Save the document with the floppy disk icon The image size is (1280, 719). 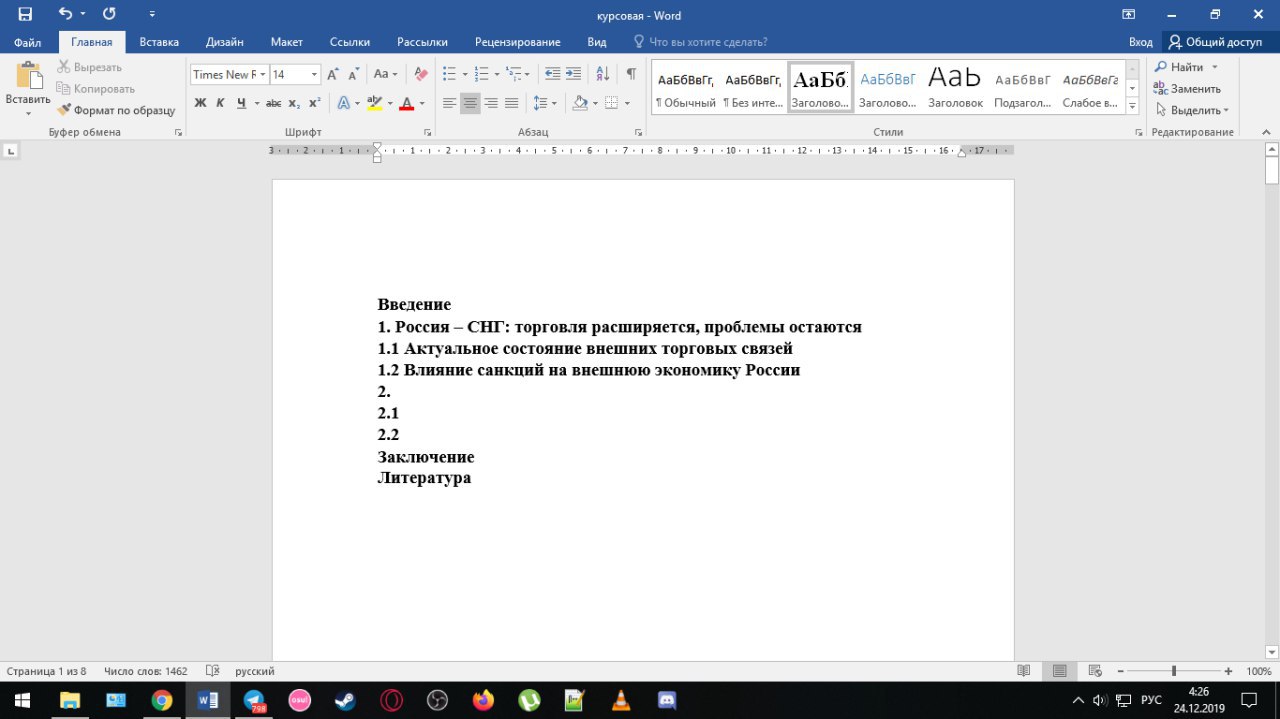coord(25,14)
